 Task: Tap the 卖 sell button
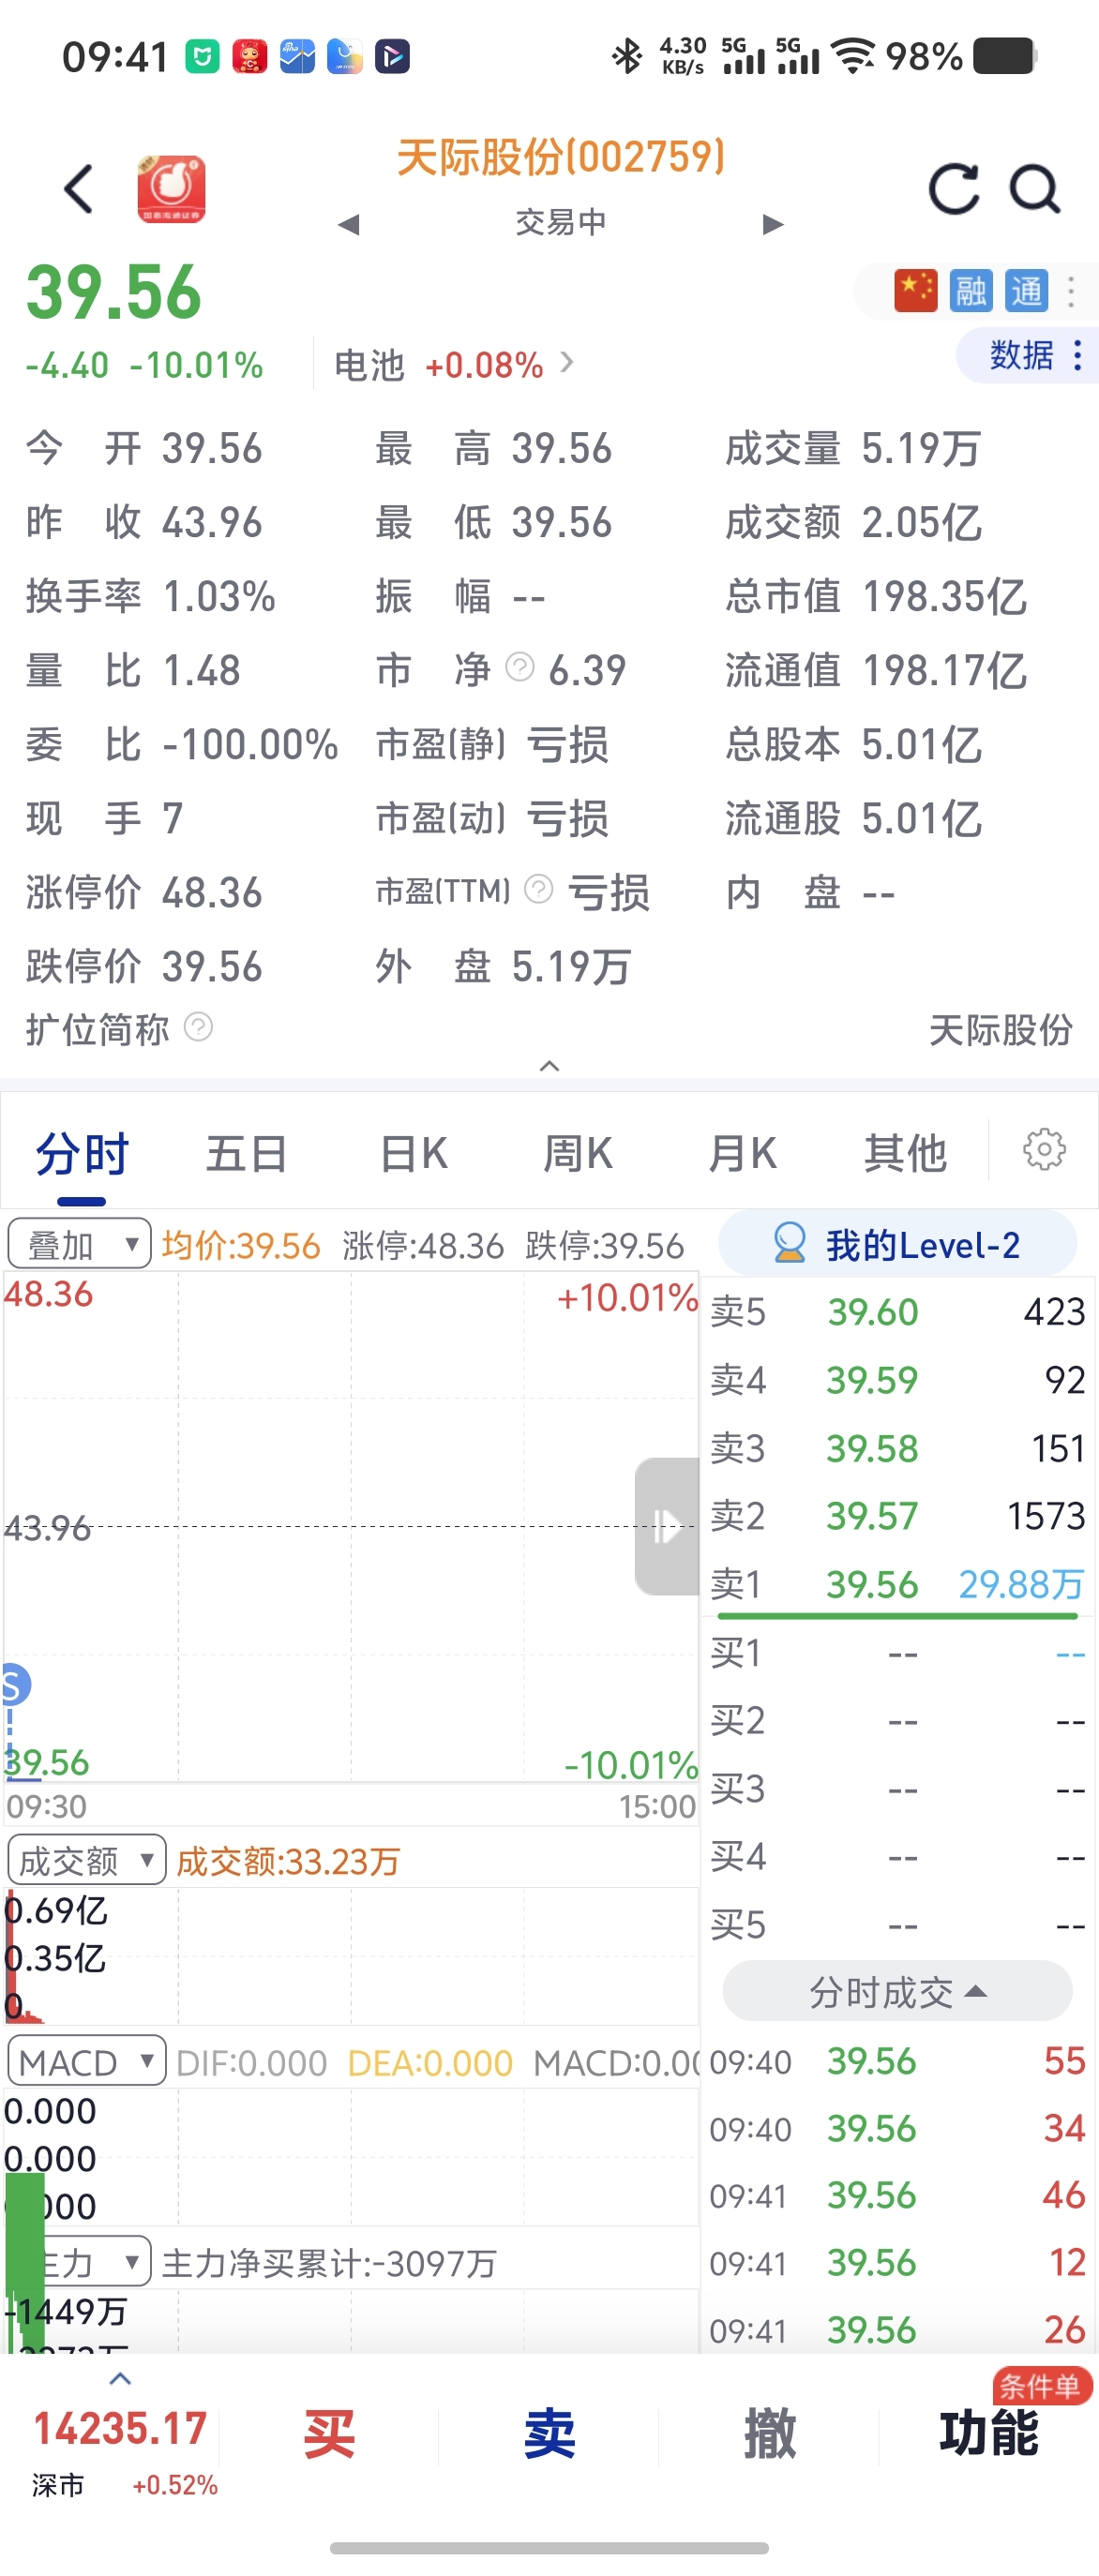(x=549, y=2434)
